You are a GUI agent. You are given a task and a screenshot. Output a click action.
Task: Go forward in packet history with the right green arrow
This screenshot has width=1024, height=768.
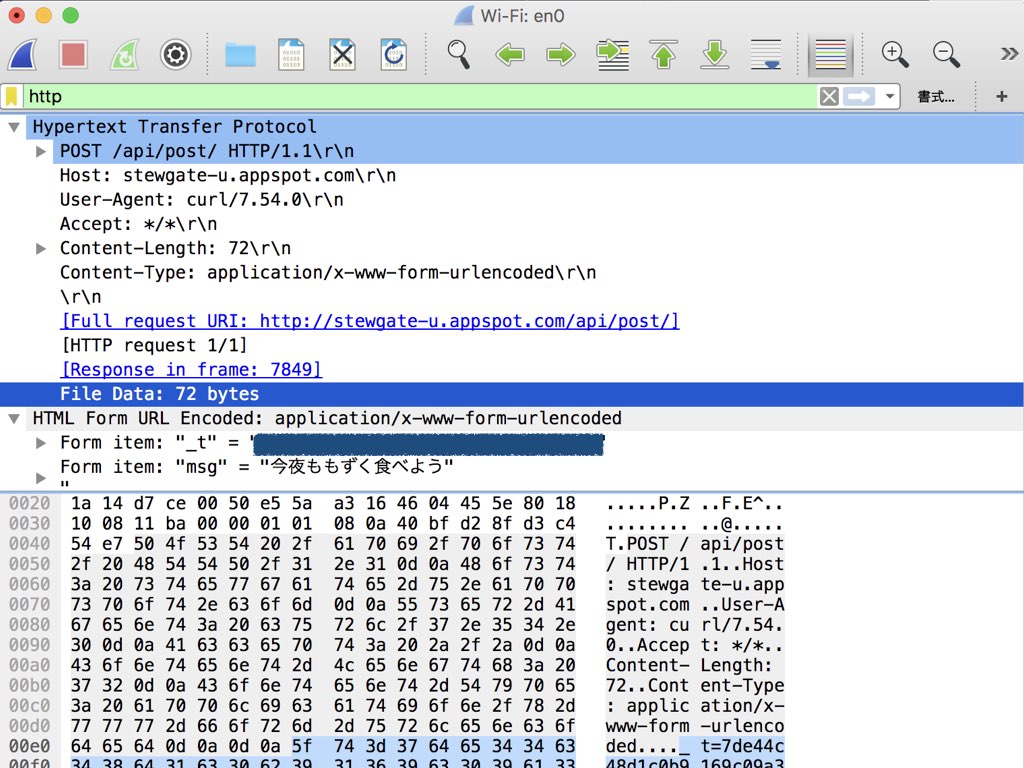(x=560, y=54)
